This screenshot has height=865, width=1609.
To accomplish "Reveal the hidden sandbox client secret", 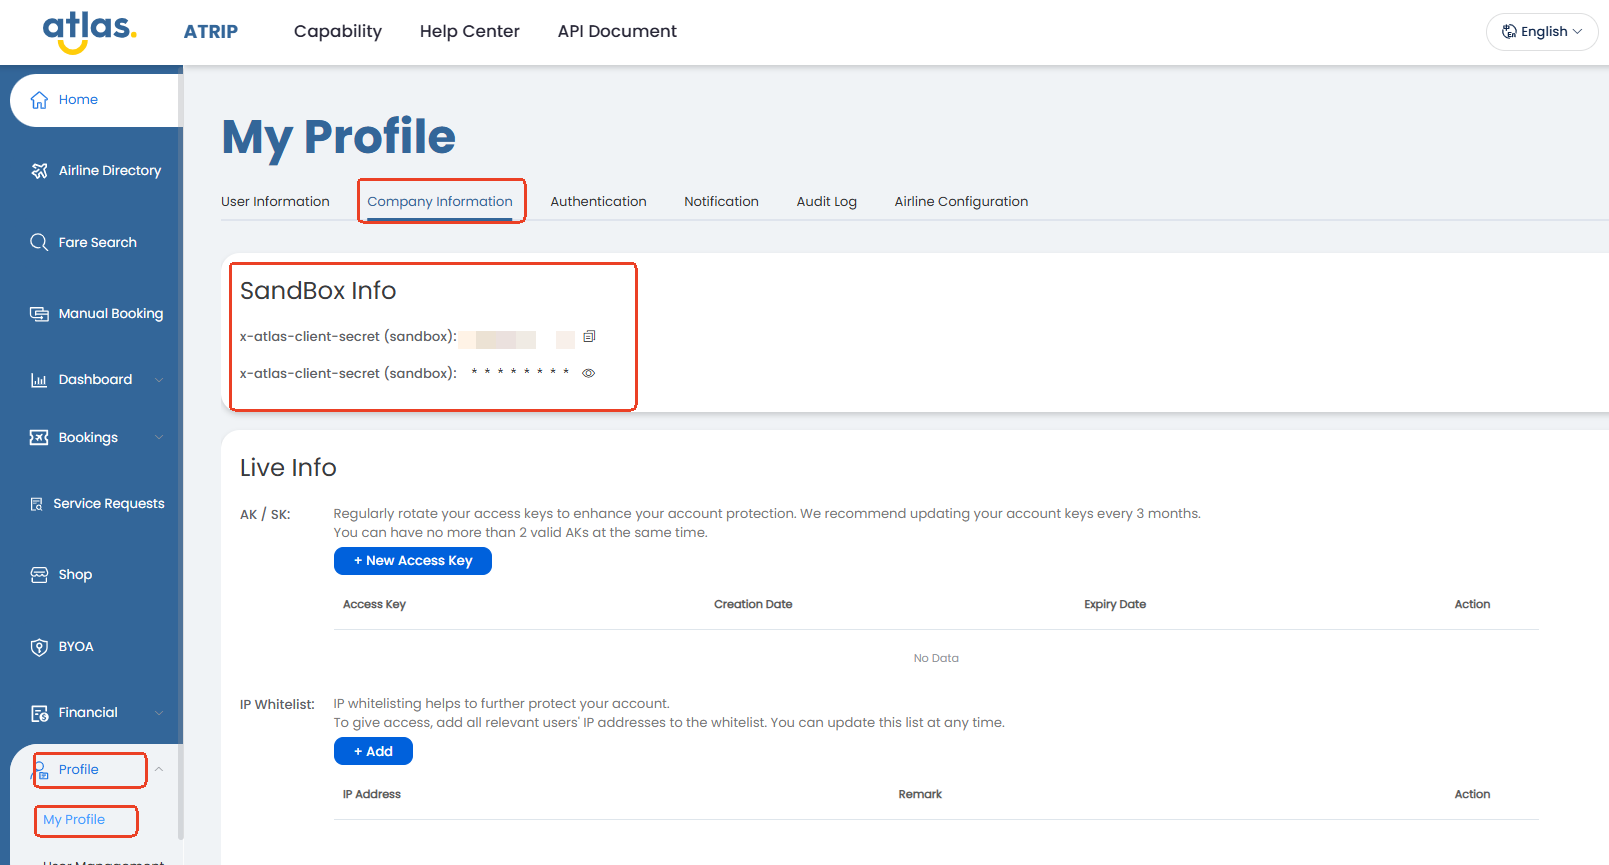I will tap(589, 373).
